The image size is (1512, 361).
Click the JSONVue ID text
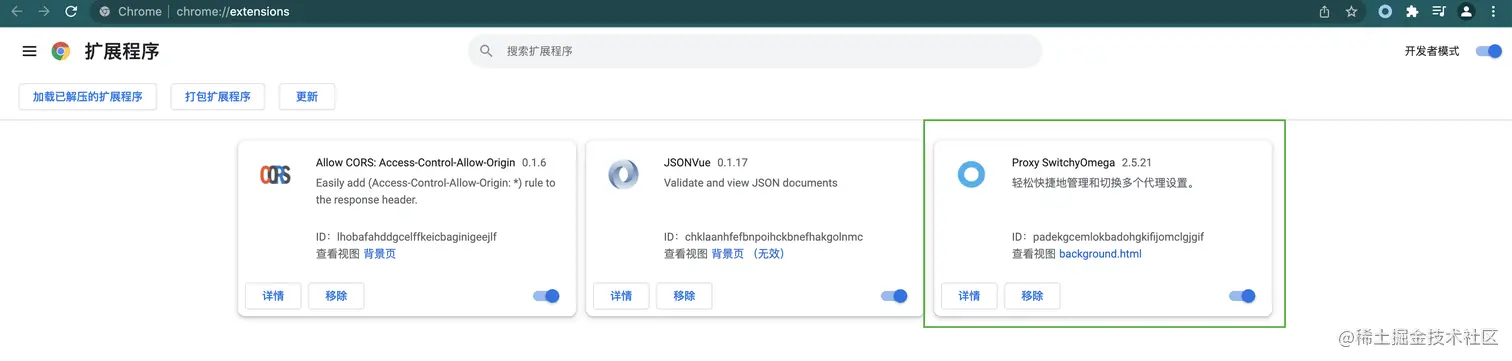(x=763, y=237)
